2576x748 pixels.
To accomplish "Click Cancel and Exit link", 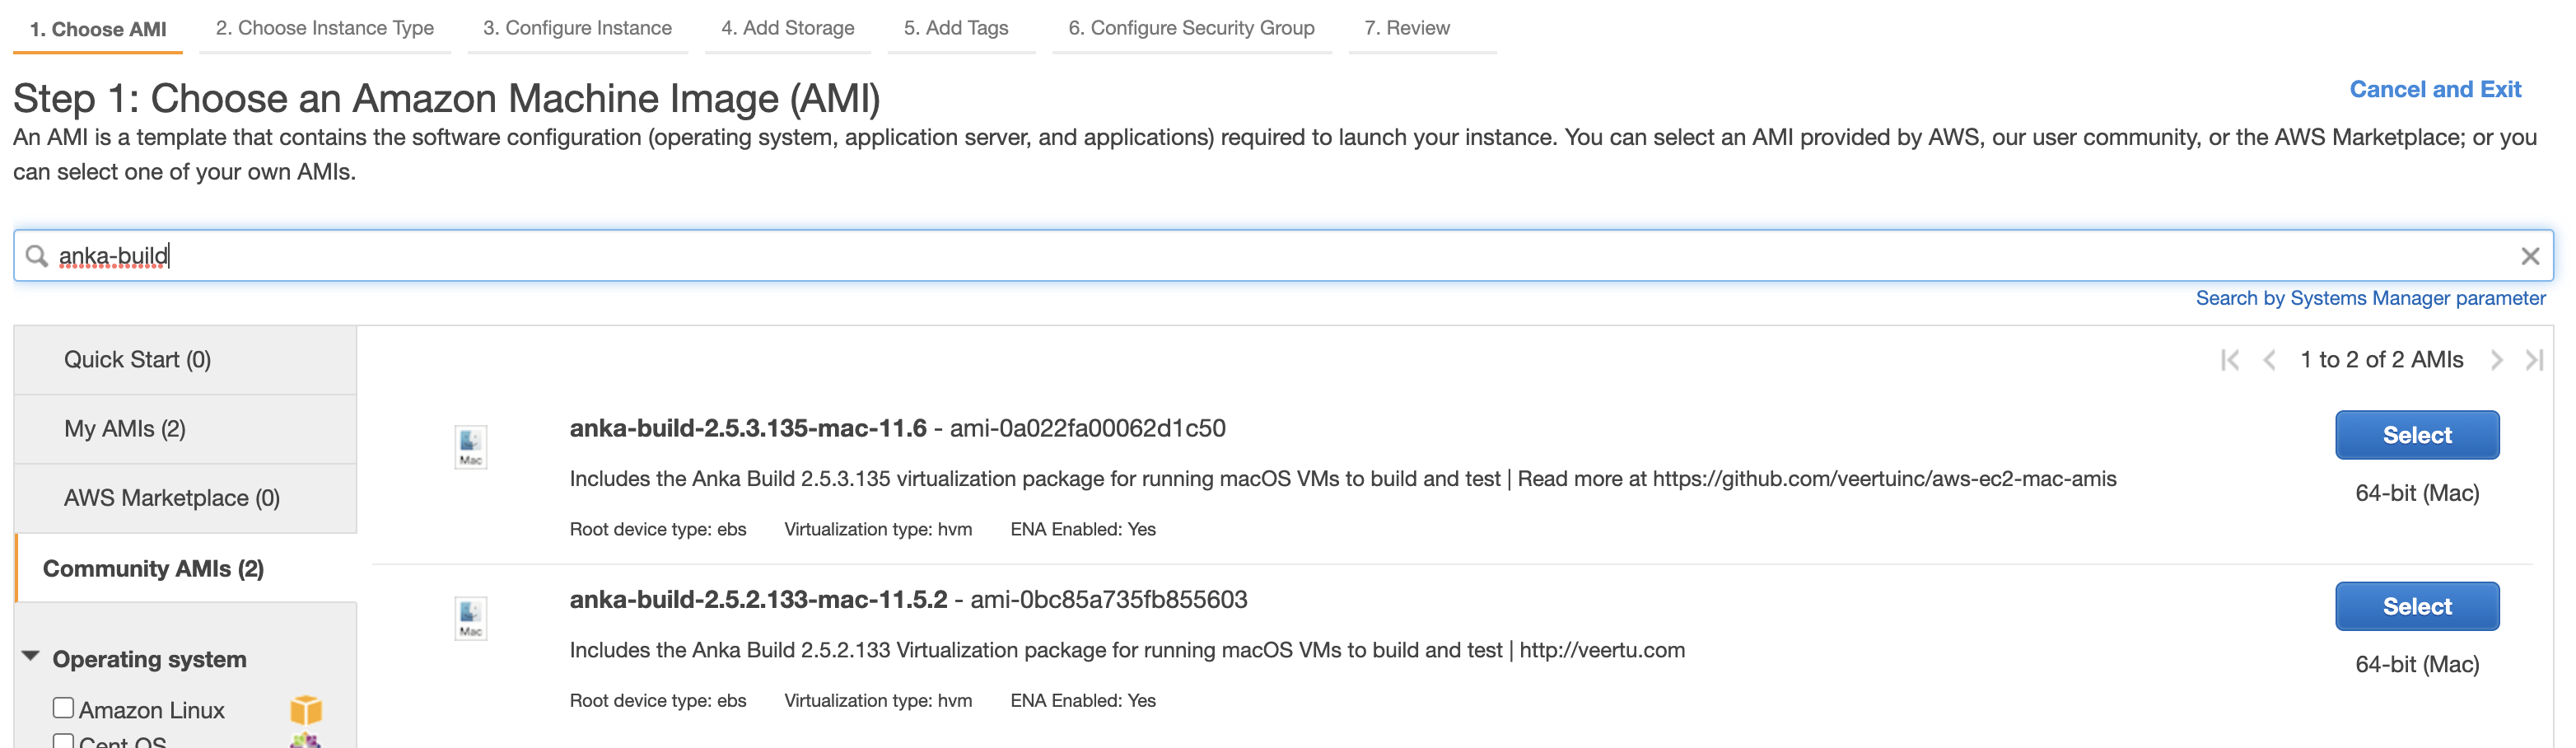I will click(2434, 90).
